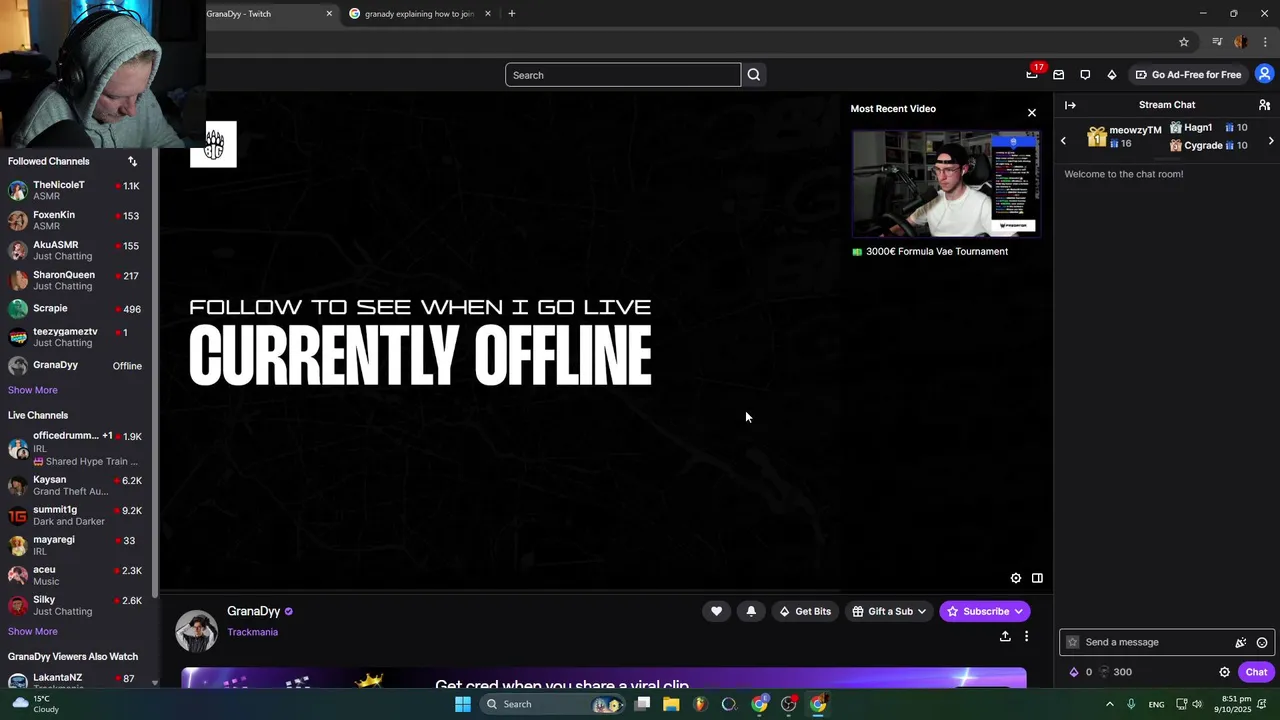Open the Twitch inbox notifications icon
Viewport: 1280px width, 720px height.
[x=1058, y=74]
